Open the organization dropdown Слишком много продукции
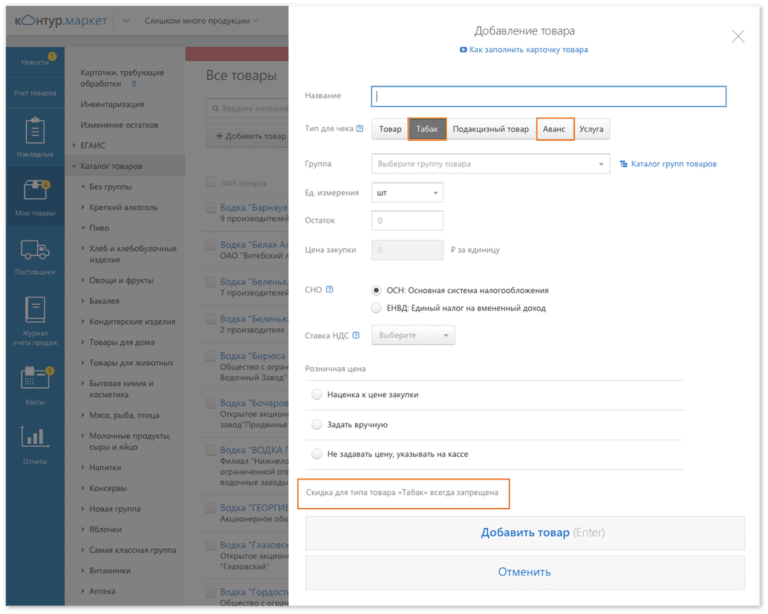Image resolution: width=768 pixels, height=614 pixels. (201, 21)
